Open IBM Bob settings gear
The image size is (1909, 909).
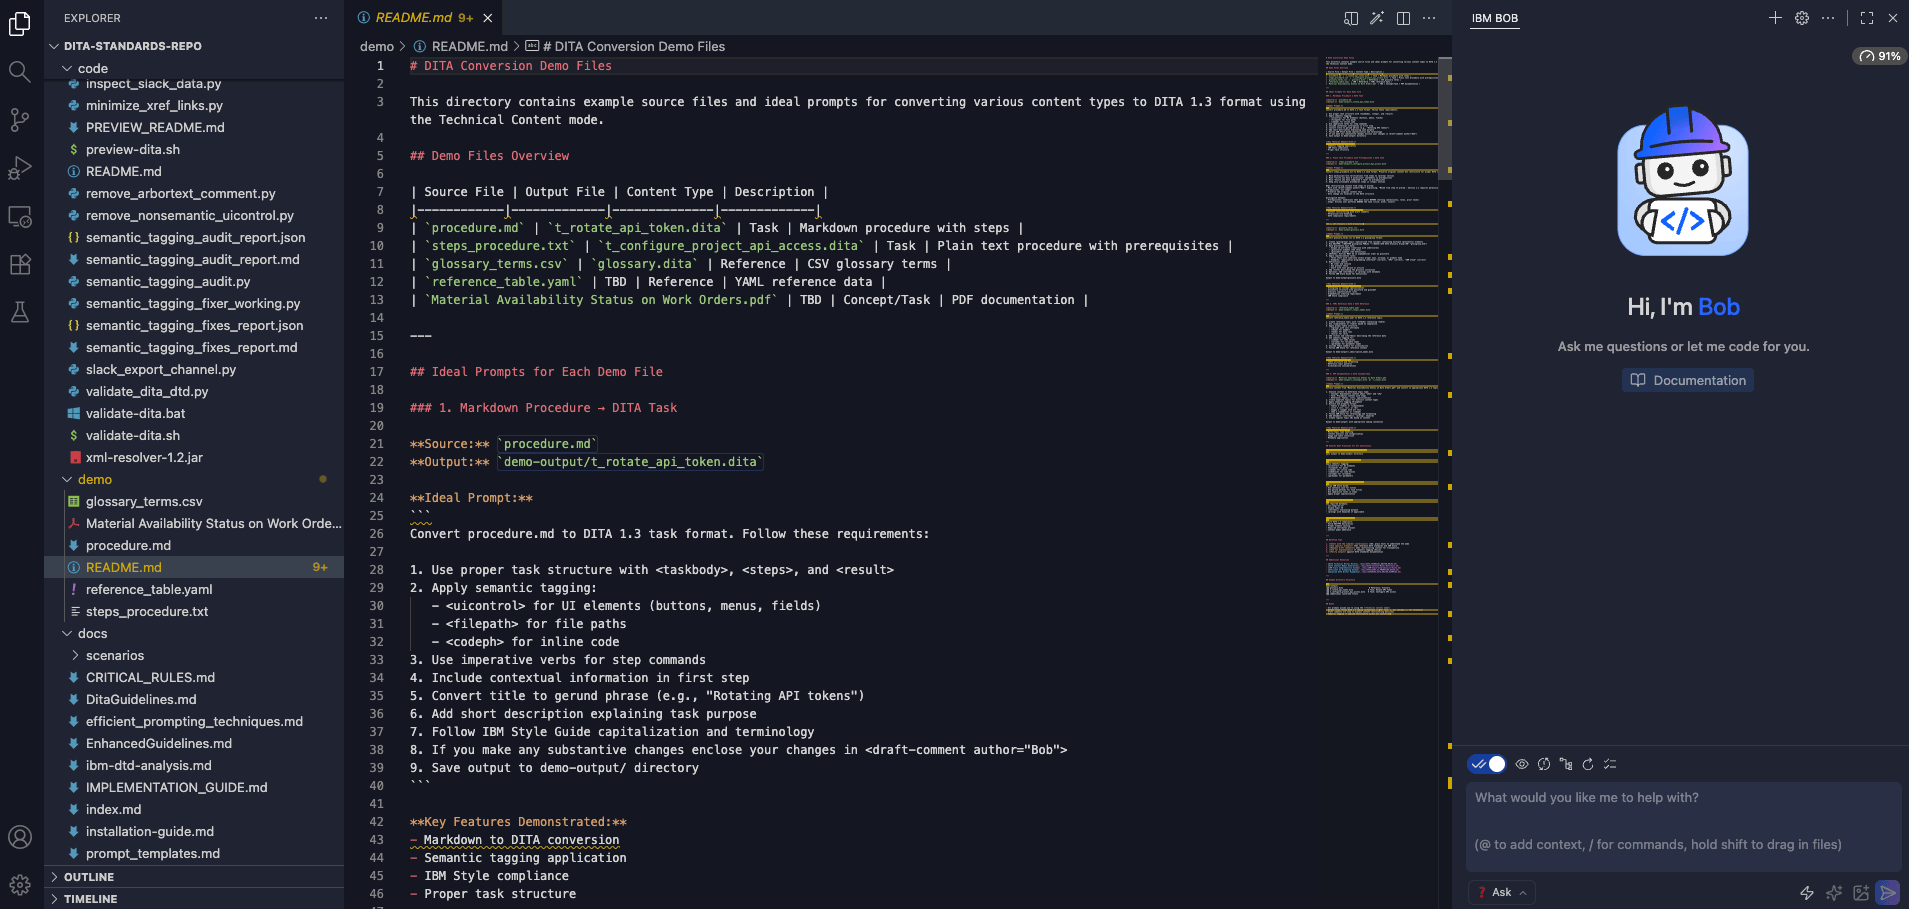1802,18
